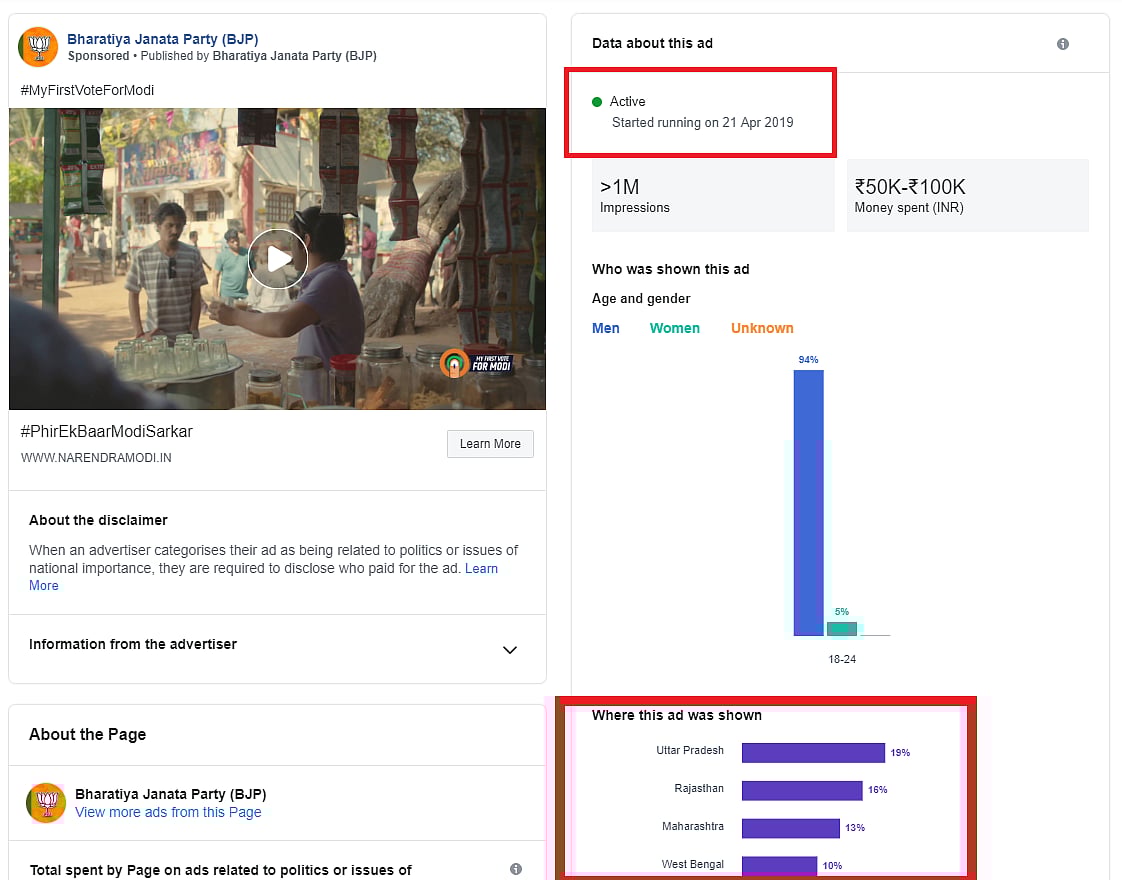The width and height of the screenshot is (1122, 880).
Task: Open Bharatiya Janata Party (BJP) page title link
Action: (x=162, y=39)
